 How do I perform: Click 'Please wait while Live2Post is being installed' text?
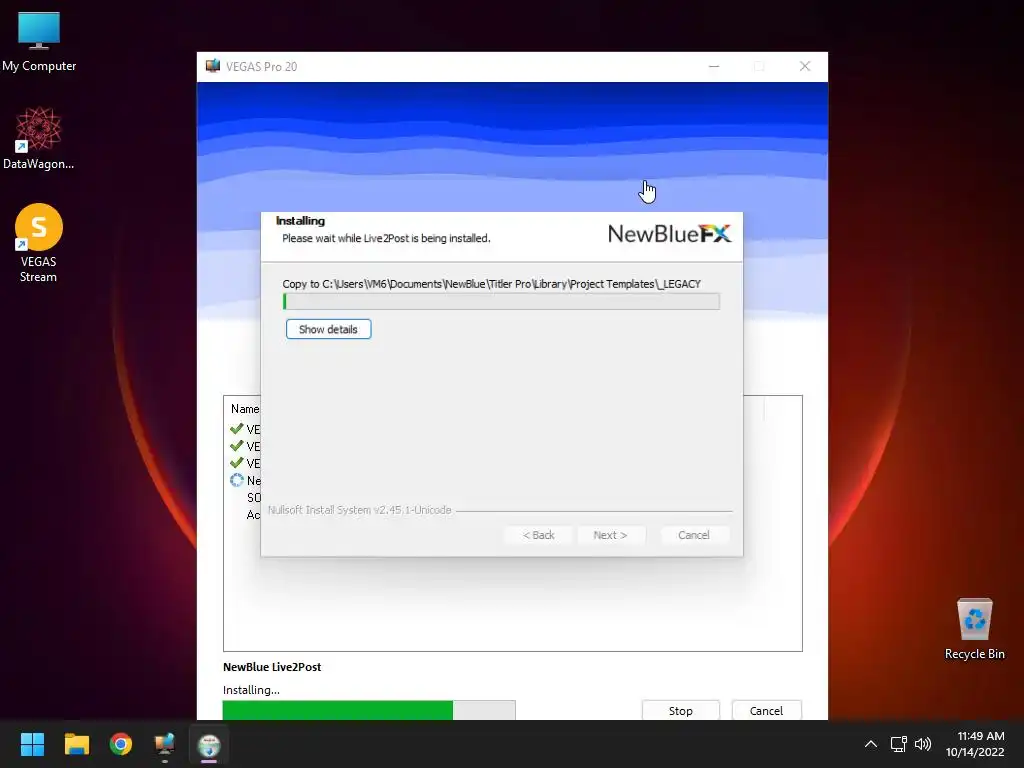pos(386,238)
